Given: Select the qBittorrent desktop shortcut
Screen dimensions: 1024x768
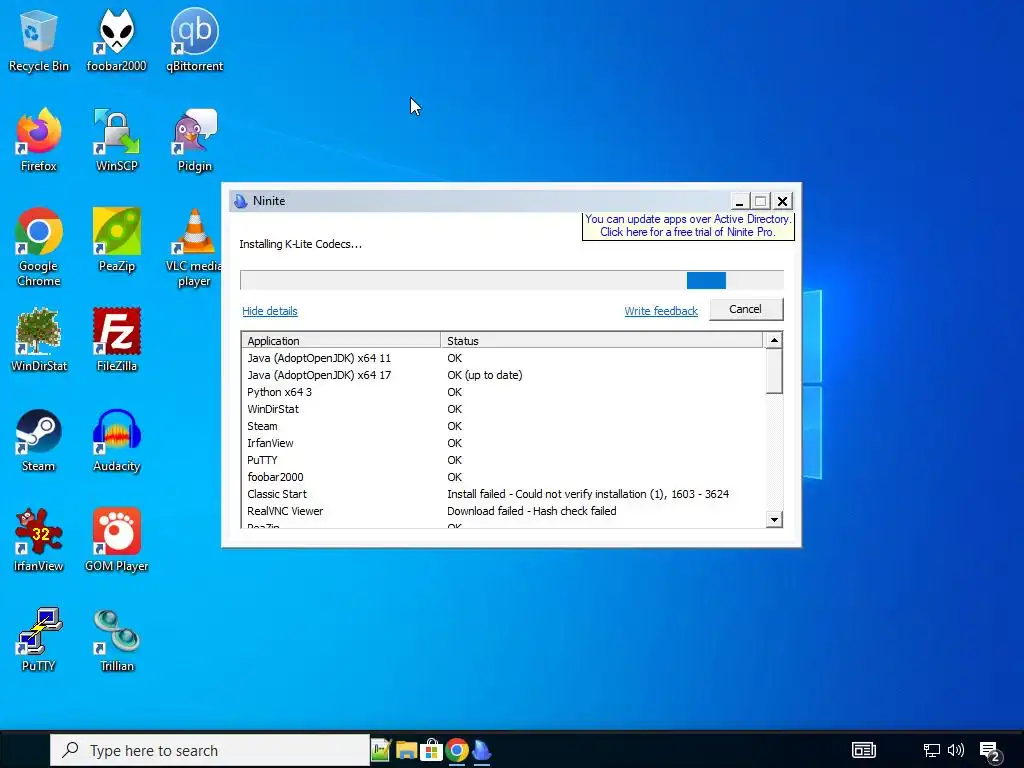Looking at the screenshot, I should click(x=194, y=40).
